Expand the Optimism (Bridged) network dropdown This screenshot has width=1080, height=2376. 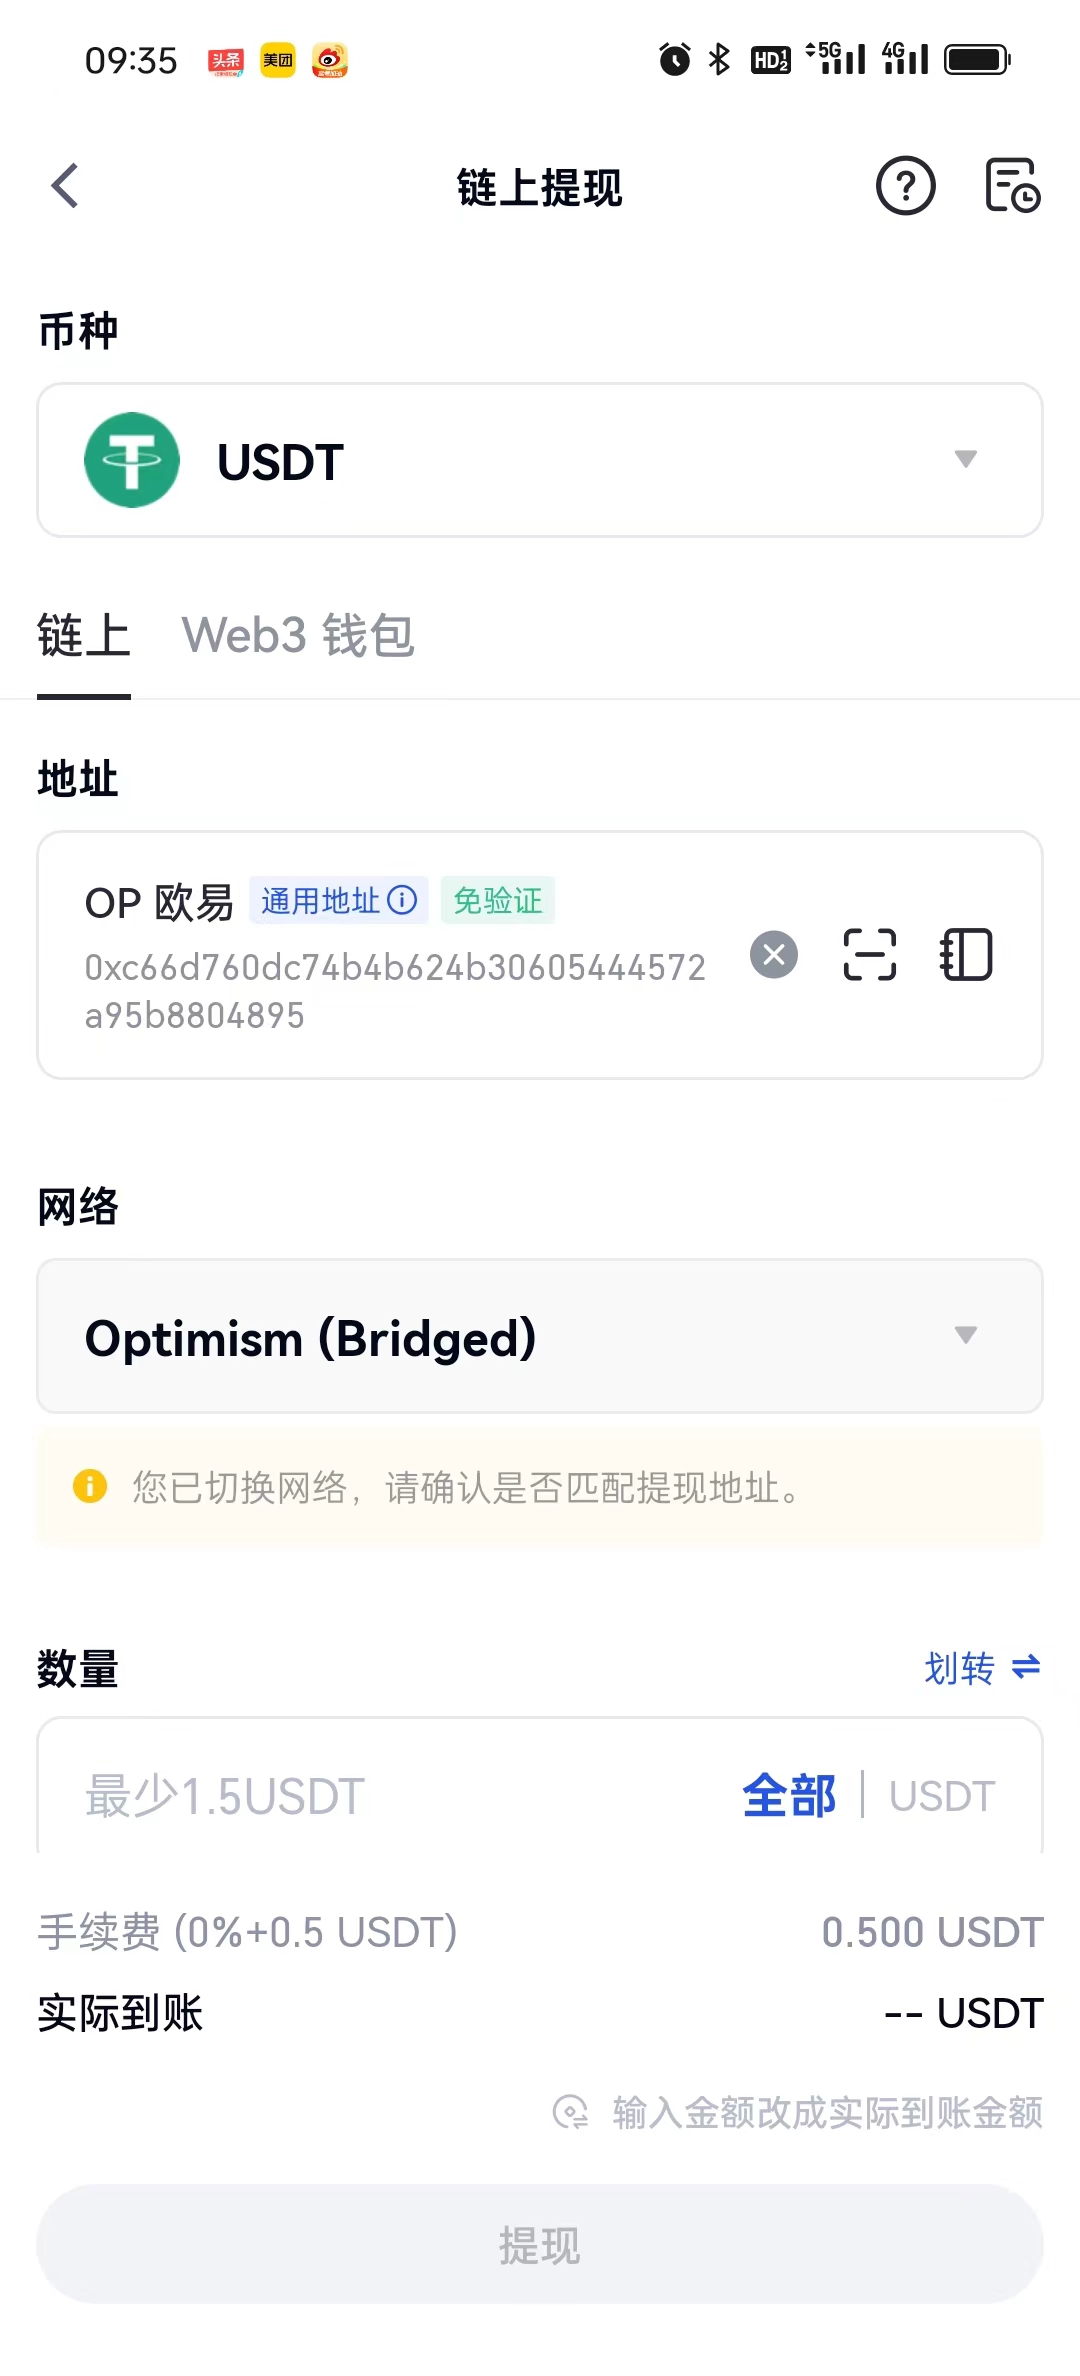point(965,1335)
